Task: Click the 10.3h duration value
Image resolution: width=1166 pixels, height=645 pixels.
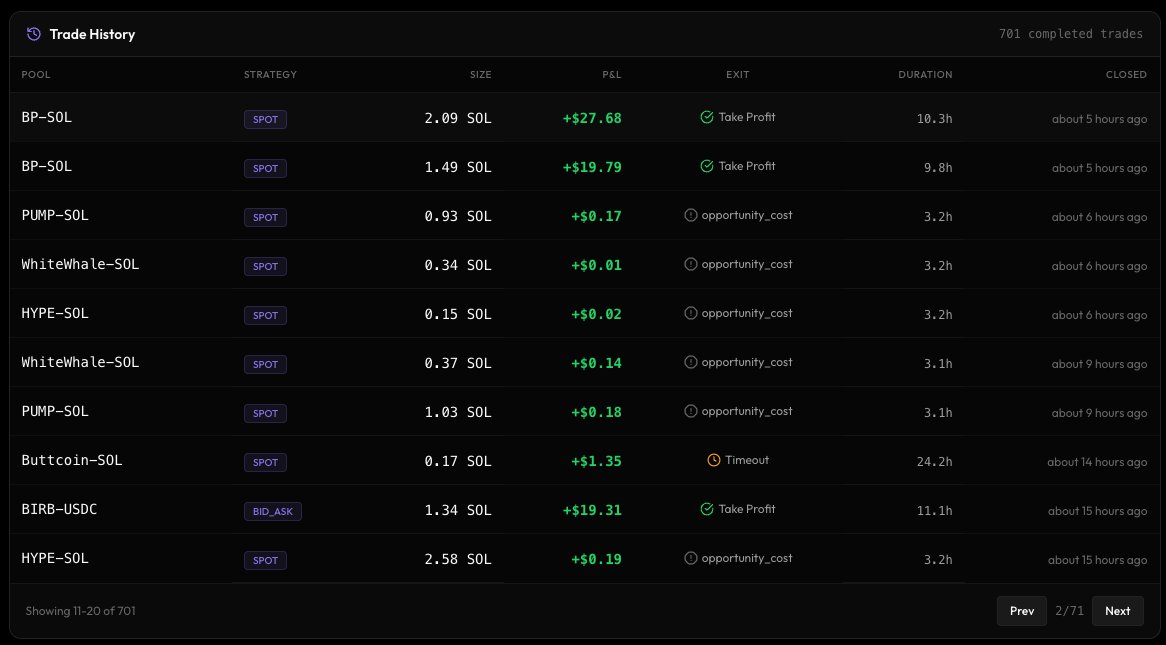Action: click(x=935, y=119)
